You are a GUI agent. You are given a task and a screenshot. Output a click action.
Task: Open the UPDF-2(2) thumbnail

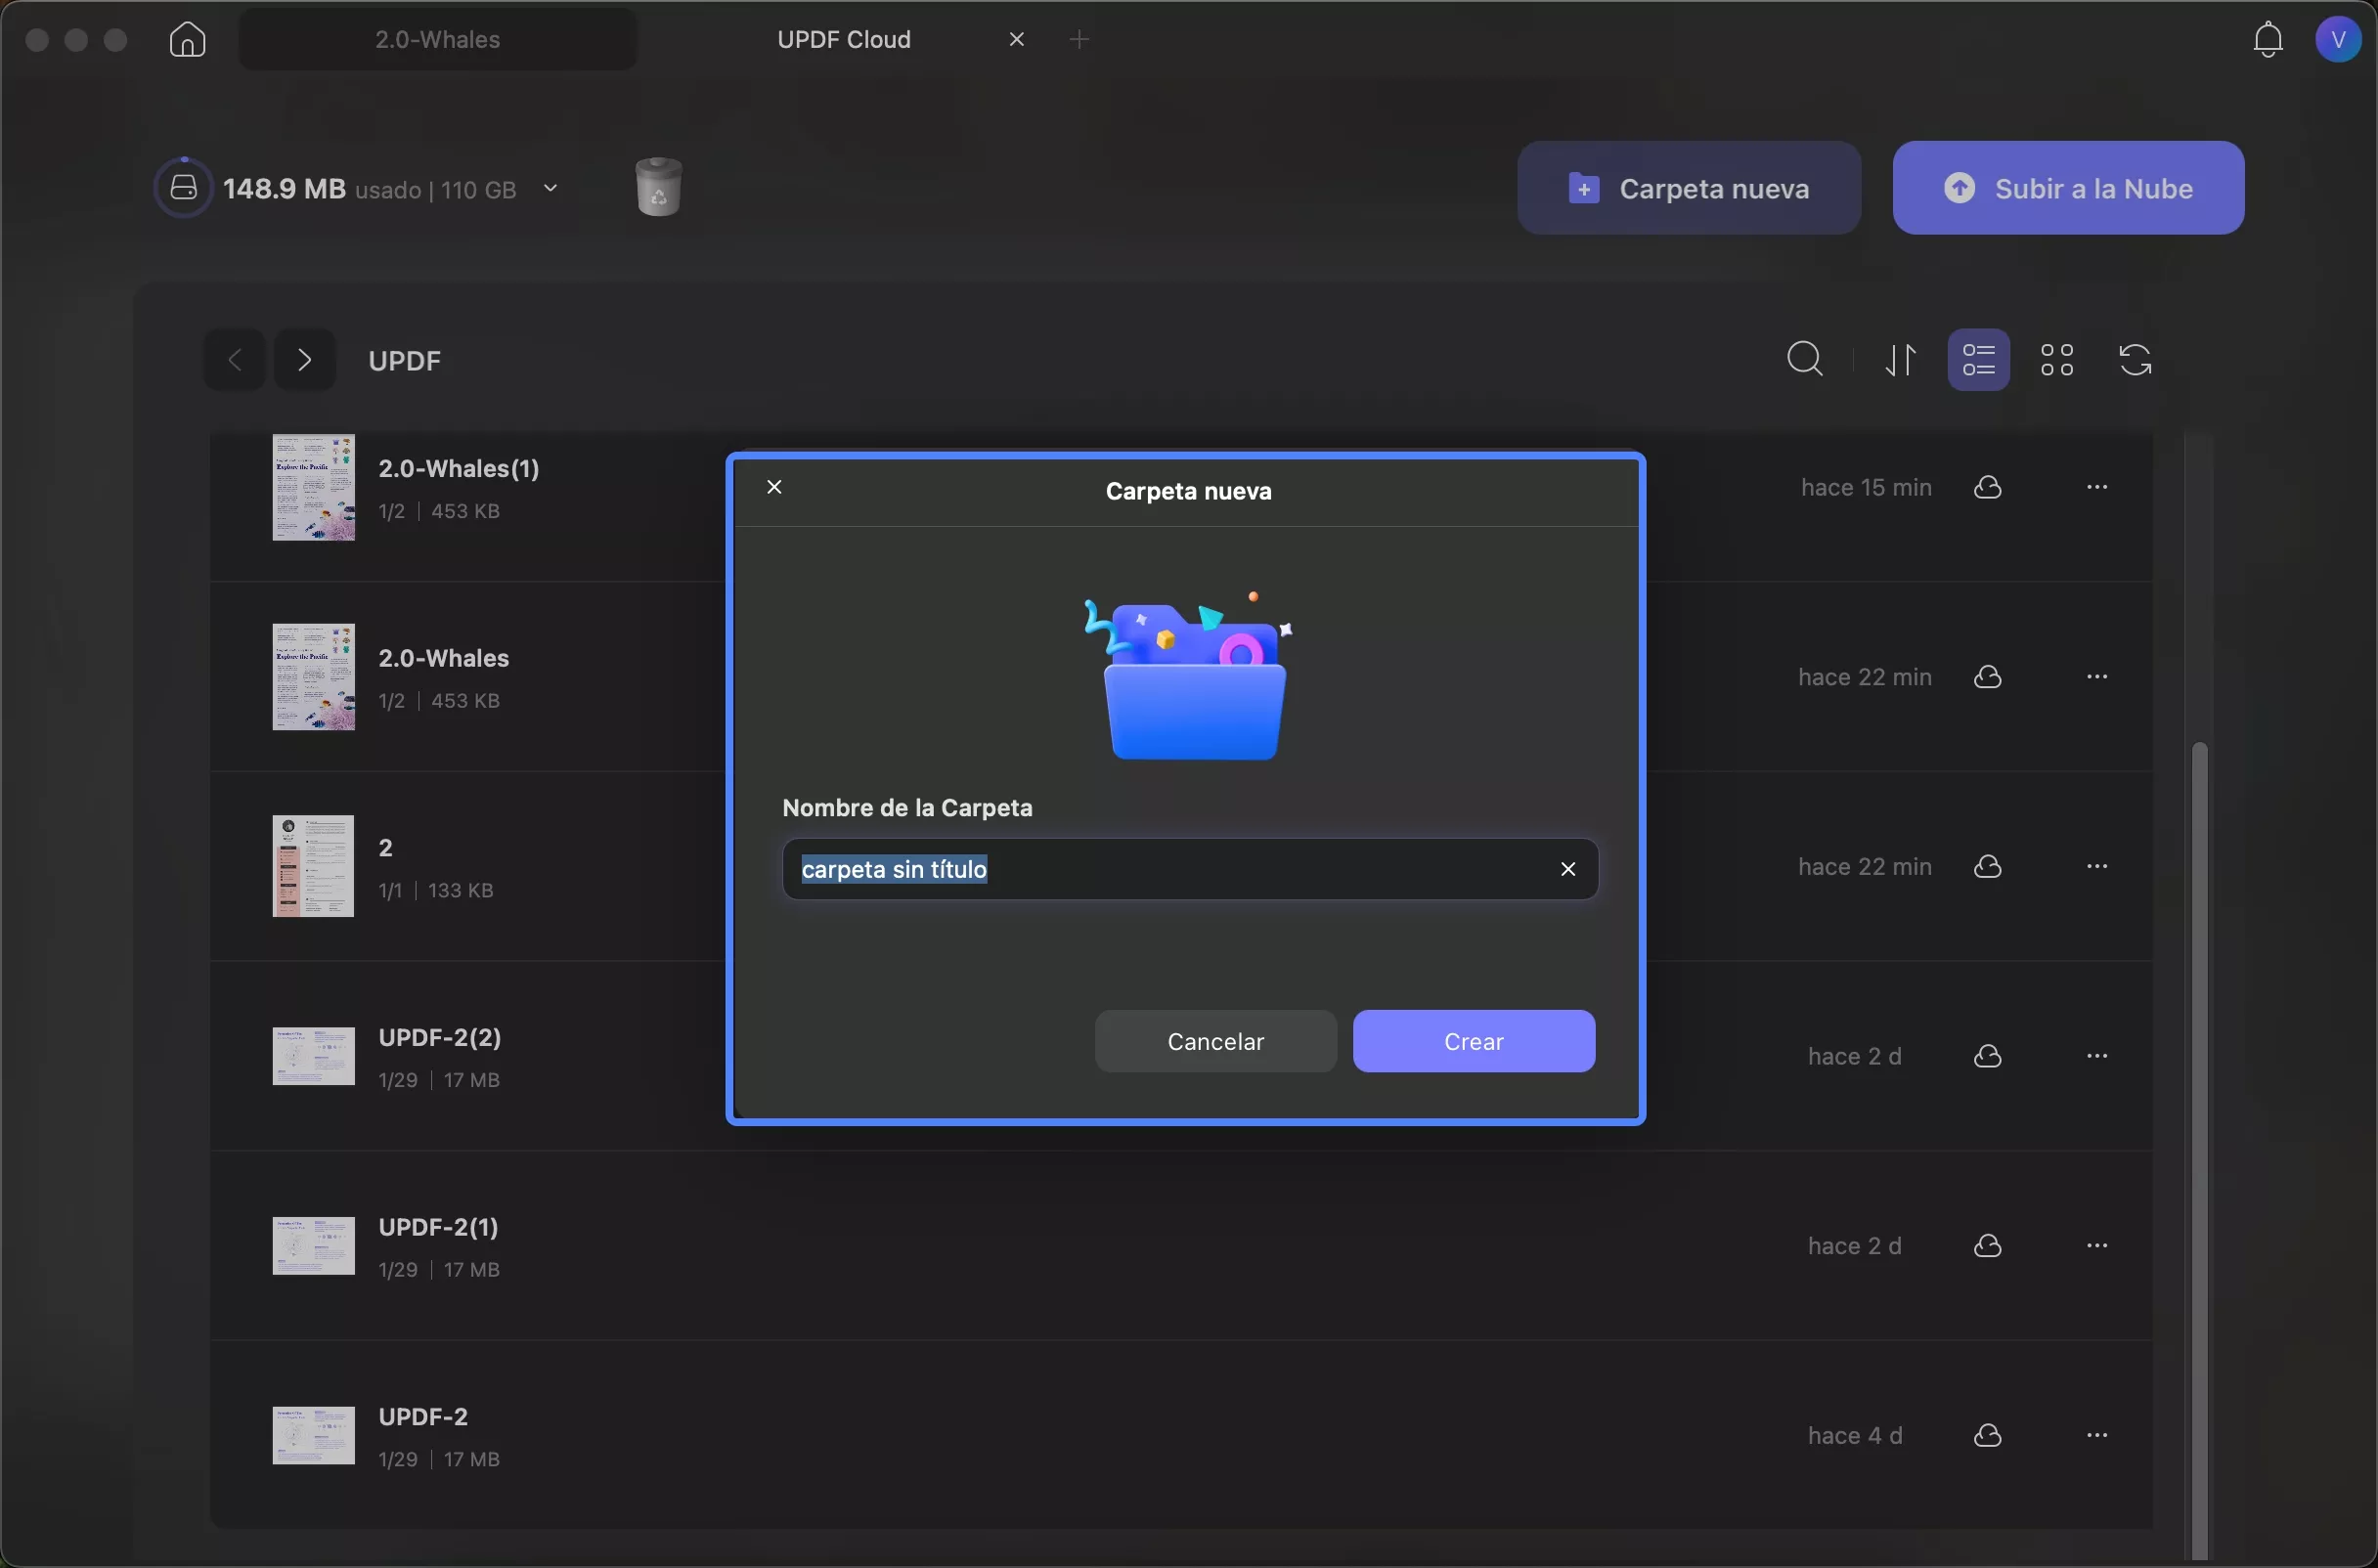click(314, 1056)
